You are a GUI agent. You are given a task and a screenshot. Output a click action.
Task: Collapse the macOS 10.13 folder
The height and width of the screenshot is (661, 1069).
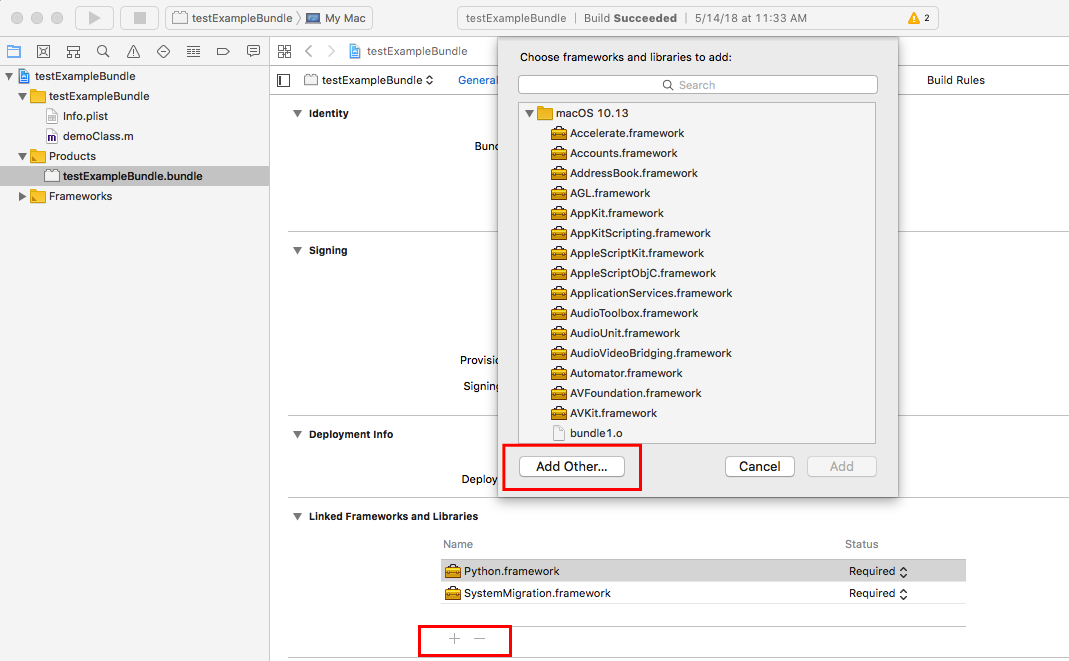point(529,113)
